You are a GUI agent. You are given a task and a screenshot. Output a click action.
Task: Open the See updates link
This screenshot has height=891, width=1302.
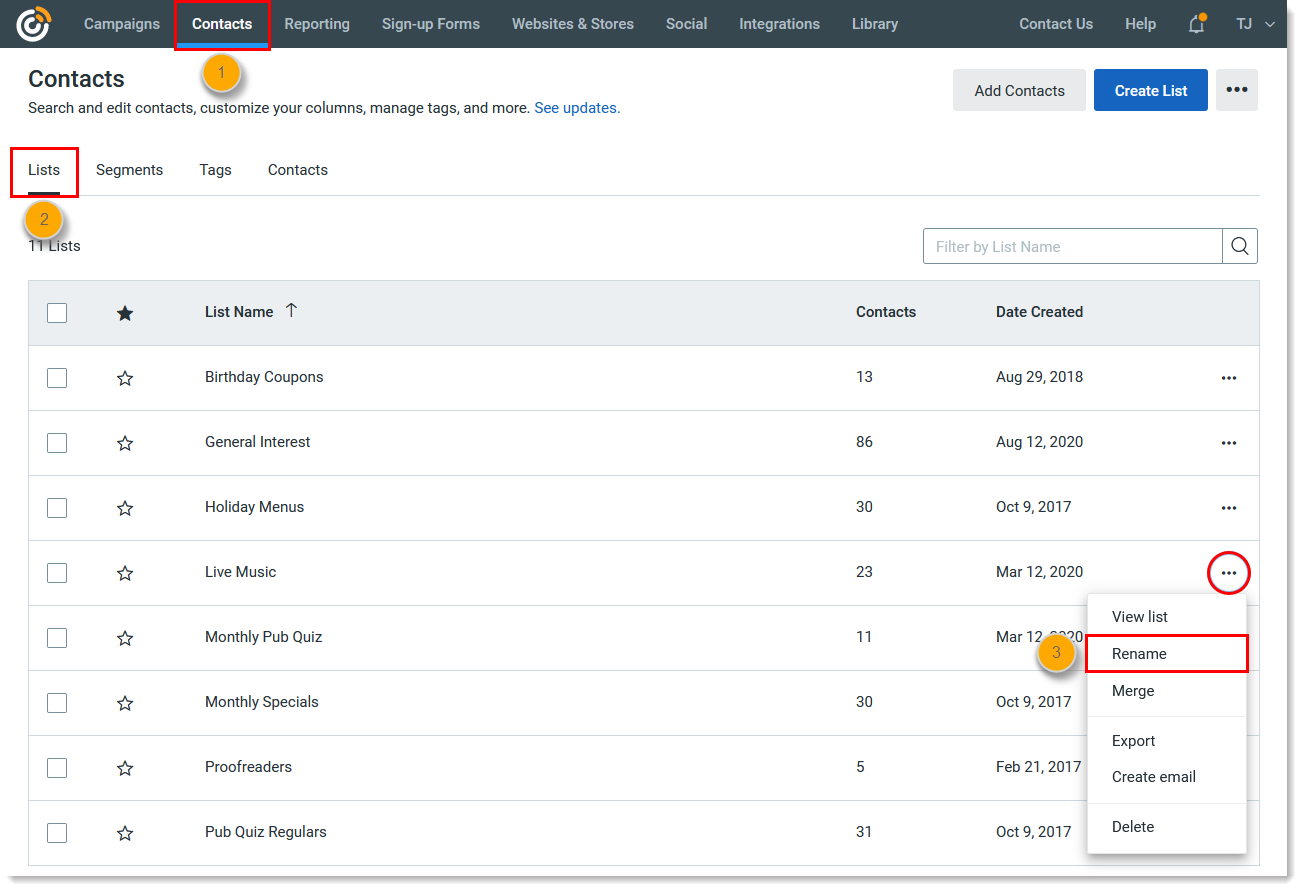point(576,108)
